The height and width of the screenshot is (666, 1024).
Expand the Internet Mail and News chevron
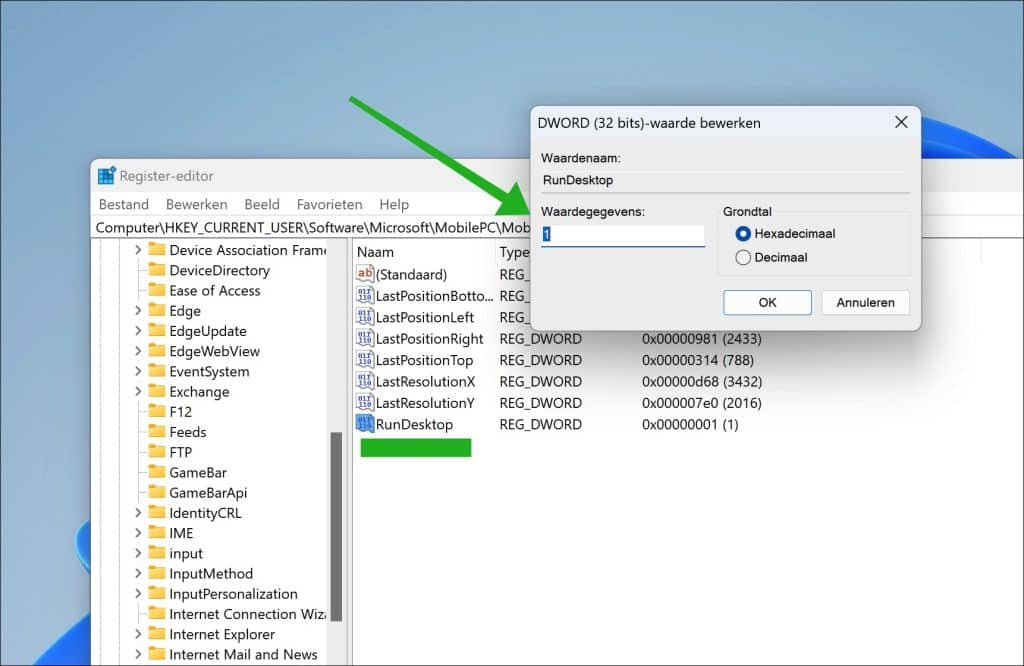tap(138, 654)
